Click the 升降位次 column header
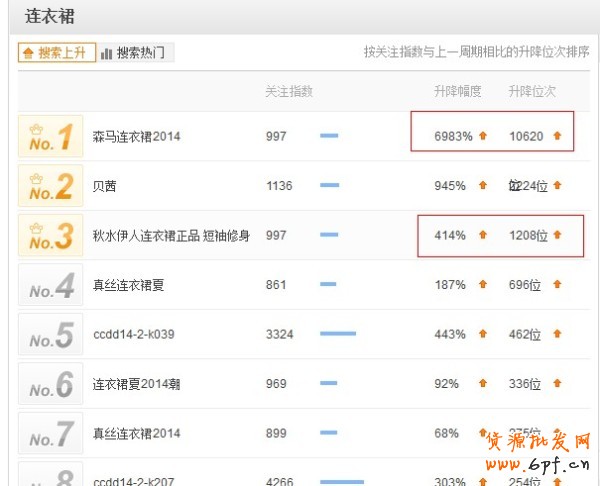 coord(532,92)
